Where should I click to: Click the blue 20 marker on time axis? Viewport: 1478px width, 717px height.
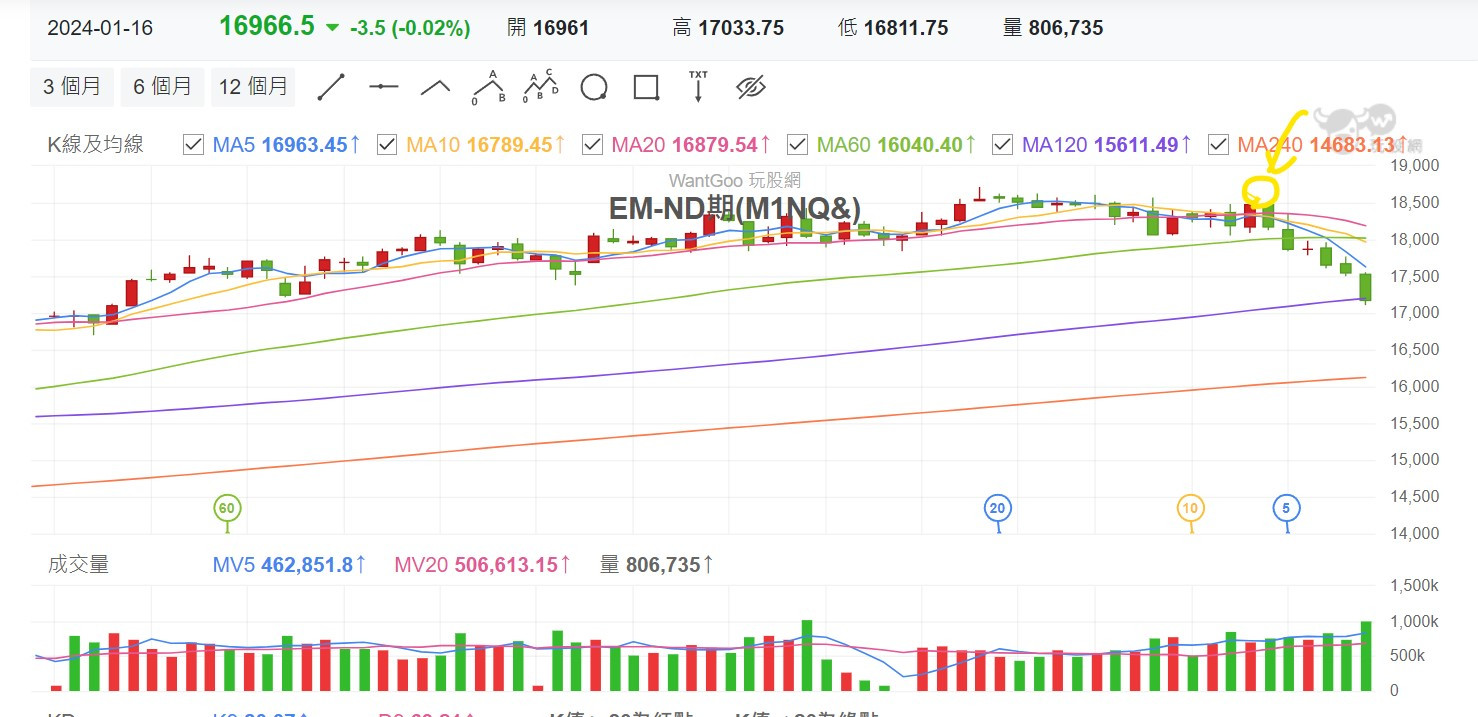997,508
